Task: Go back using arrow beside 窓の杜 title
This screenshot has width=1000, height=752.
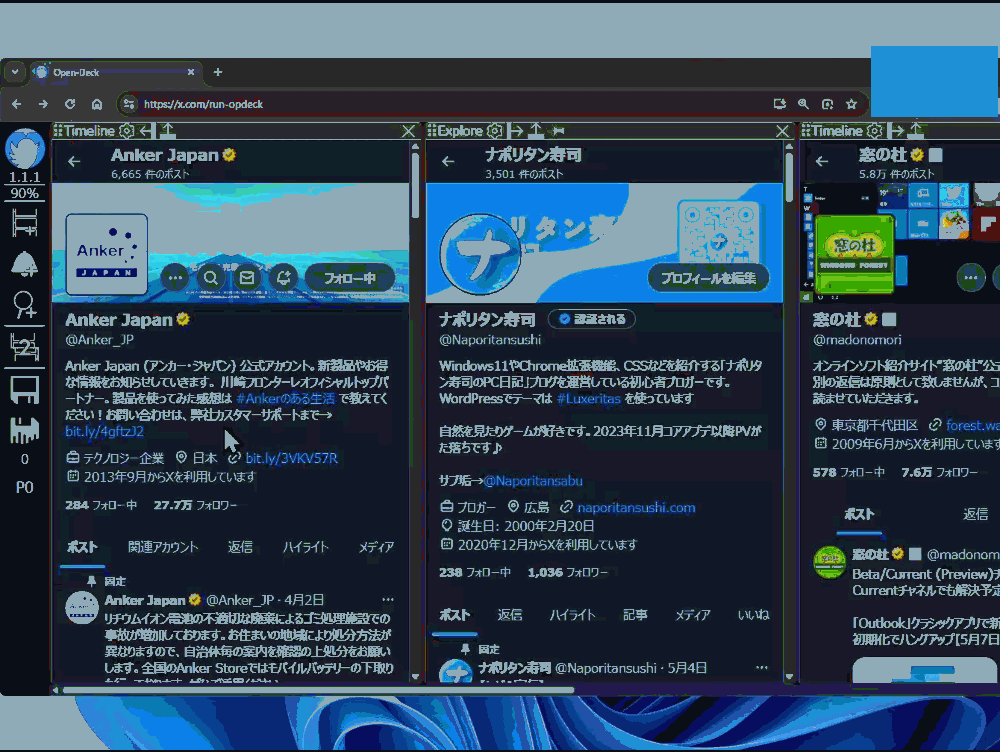Action: [822, 161]
